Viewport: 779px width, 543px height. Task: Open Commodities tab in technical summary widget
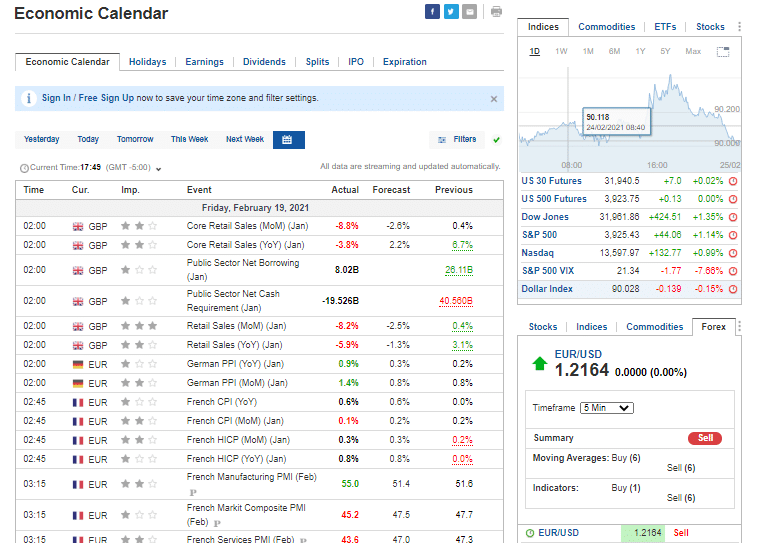coord(654,327)
